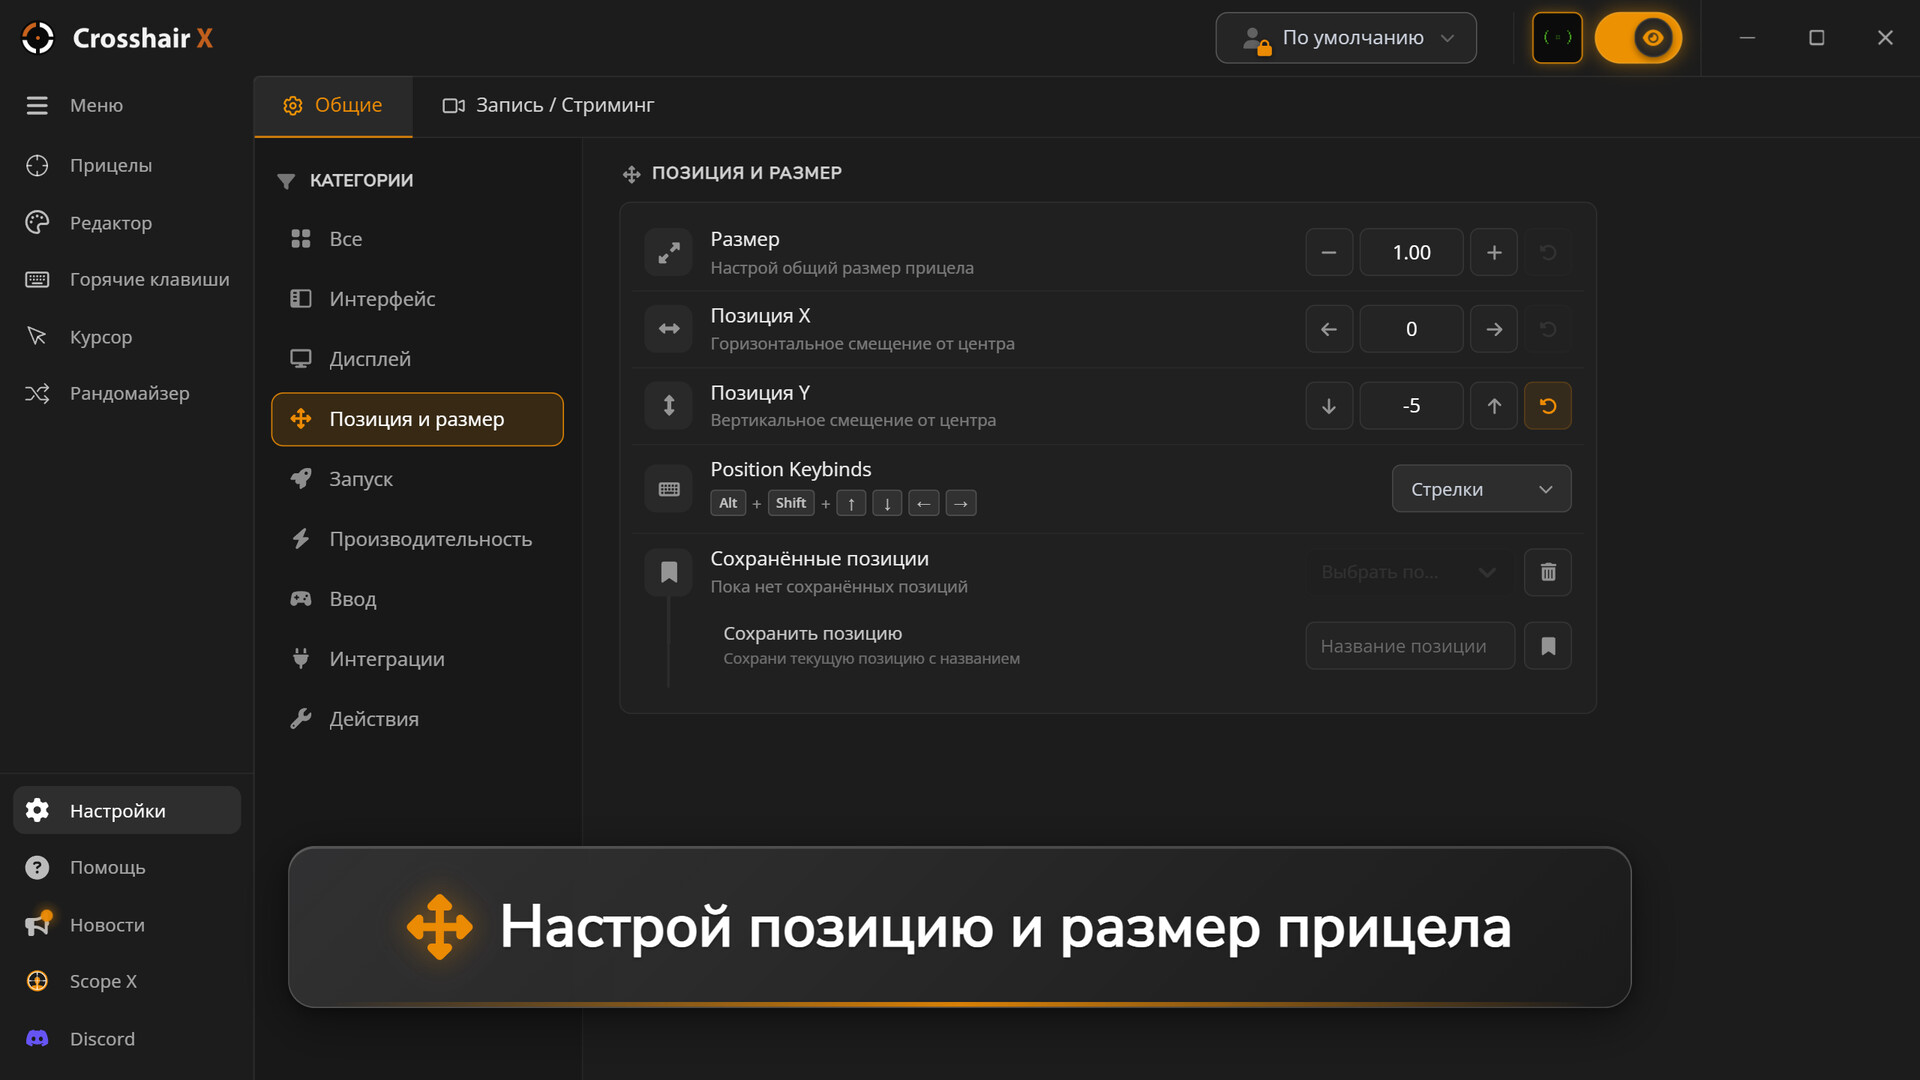Viewport: 1920px width, 1080px height.
Task: Maximize the Crosshair X window
Action: pyautogui.click(x=1816, y=38)
